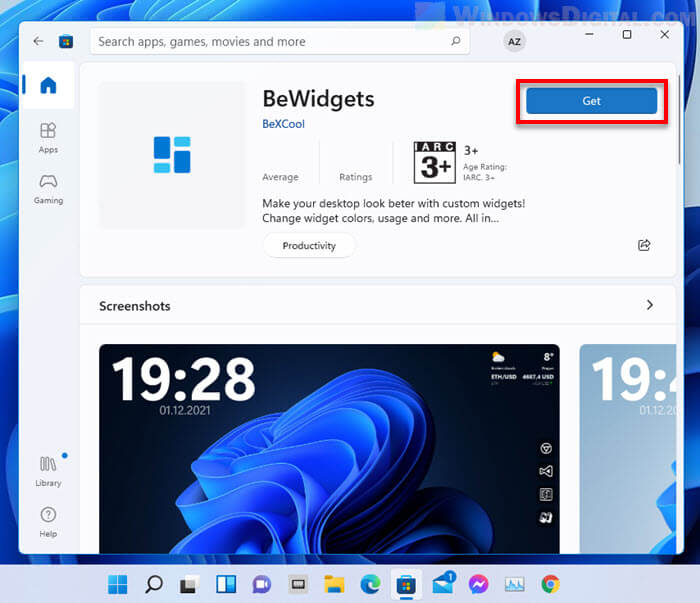Open Microsoft Store logo icon in header
700x603 pixels.
(66, 42)
